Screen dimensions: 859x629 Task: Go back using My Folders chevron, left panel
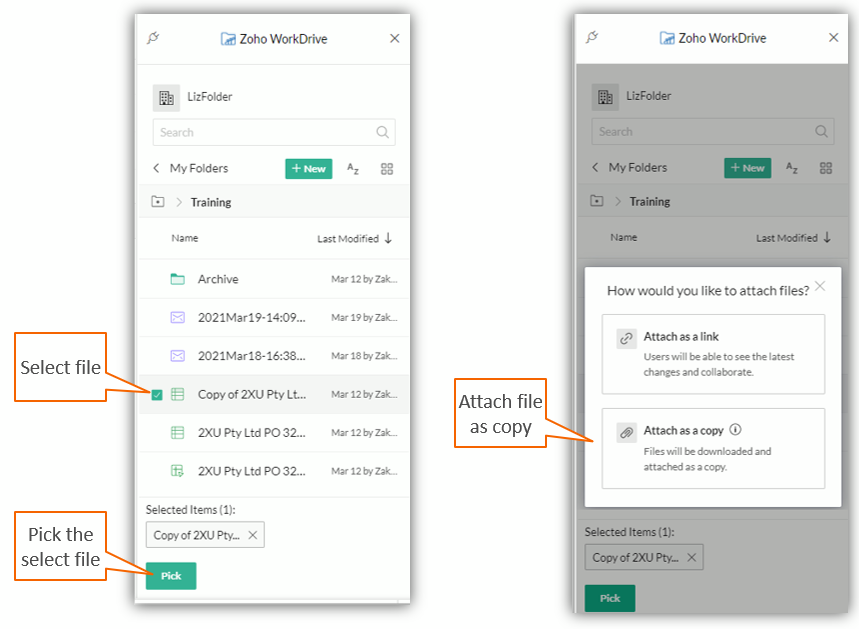pyautogui.click(x=156, y=168)
